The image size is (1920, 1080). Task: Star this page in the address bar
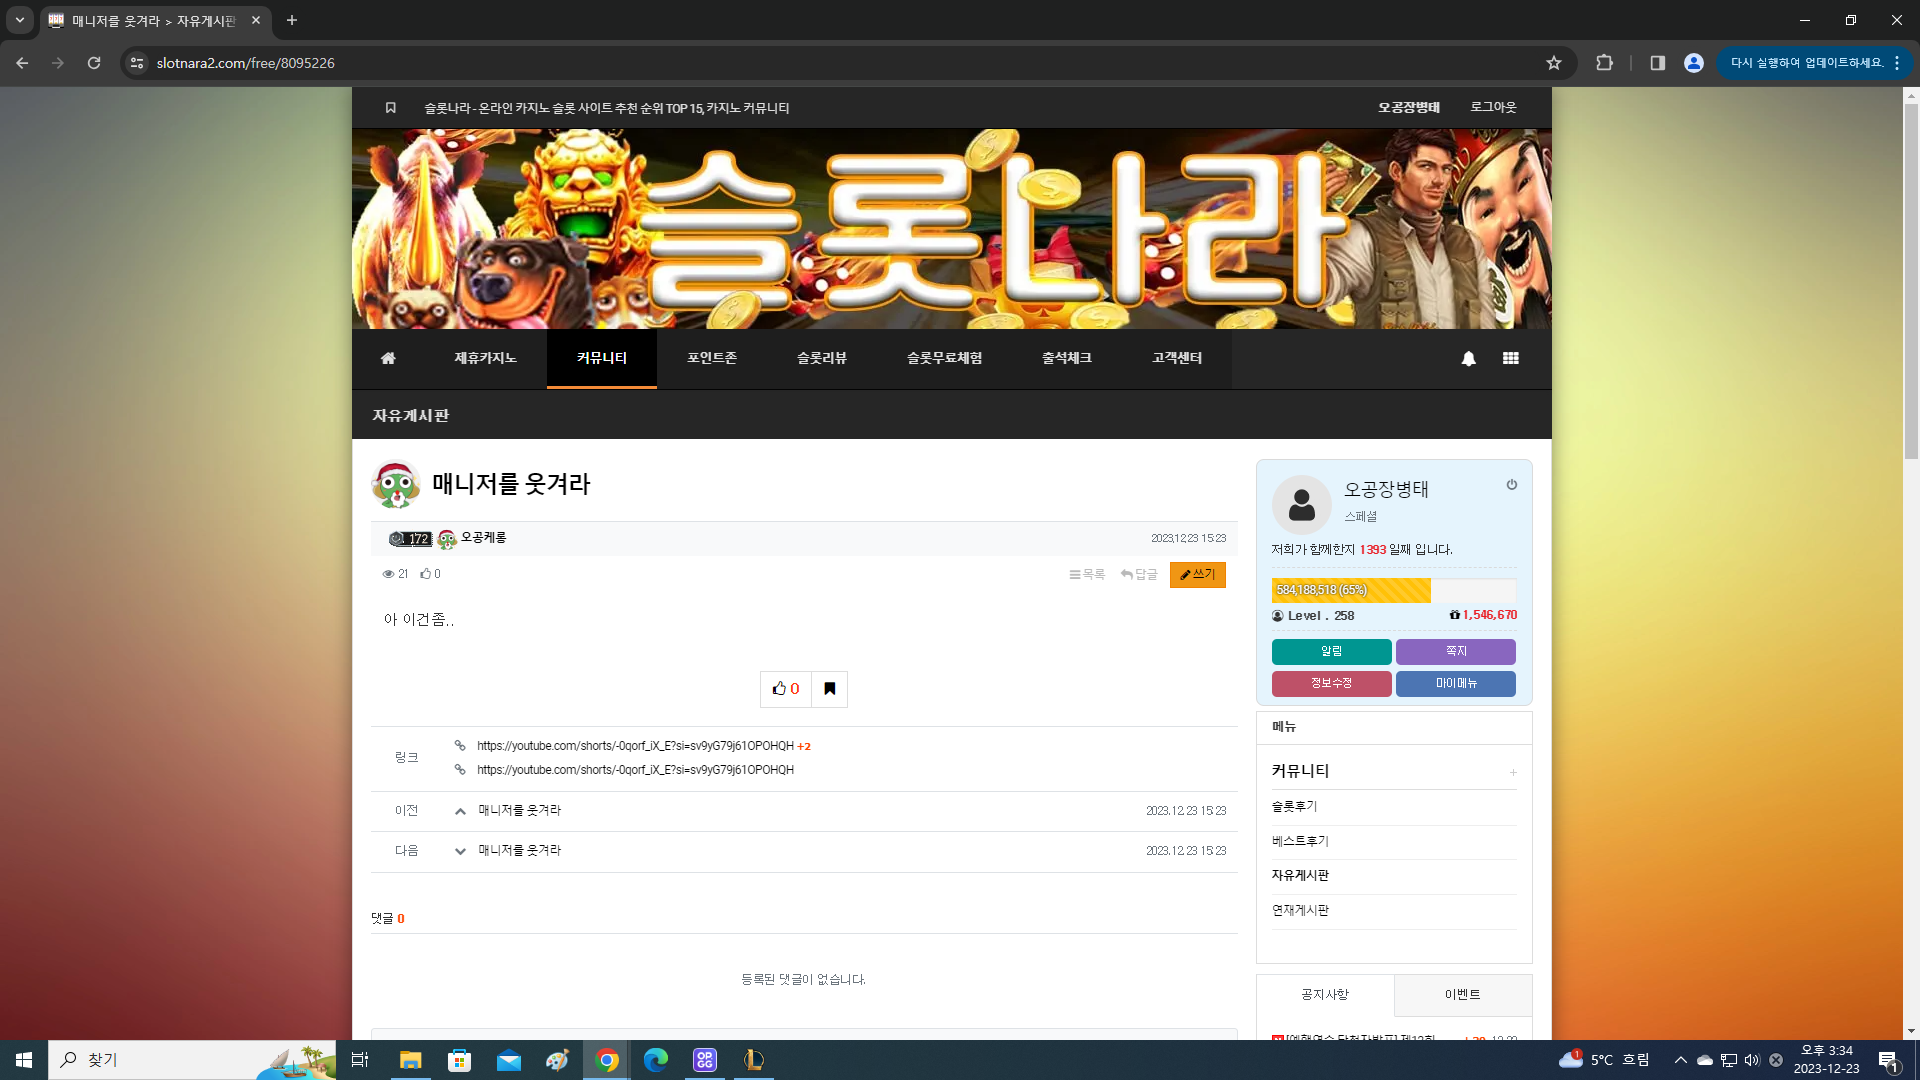1554,63
